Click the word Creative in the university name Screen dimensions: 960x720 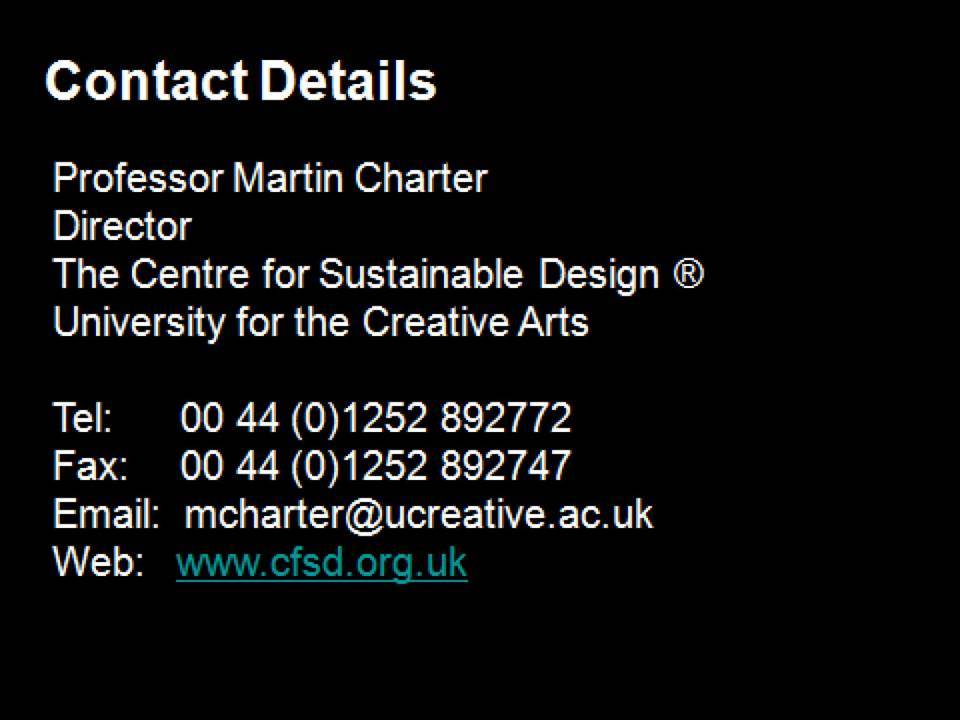(x=435, y=321)
